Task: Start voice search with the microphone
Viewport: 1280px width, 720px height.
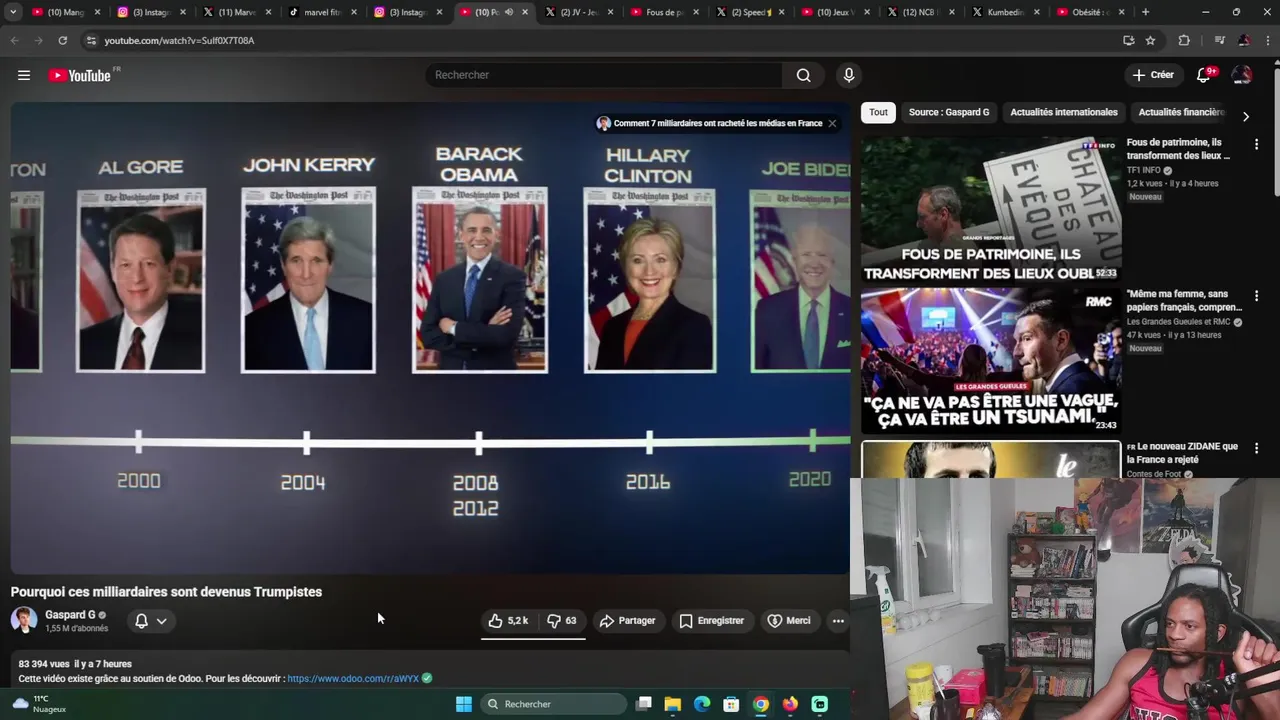Action: pos(849,75)
